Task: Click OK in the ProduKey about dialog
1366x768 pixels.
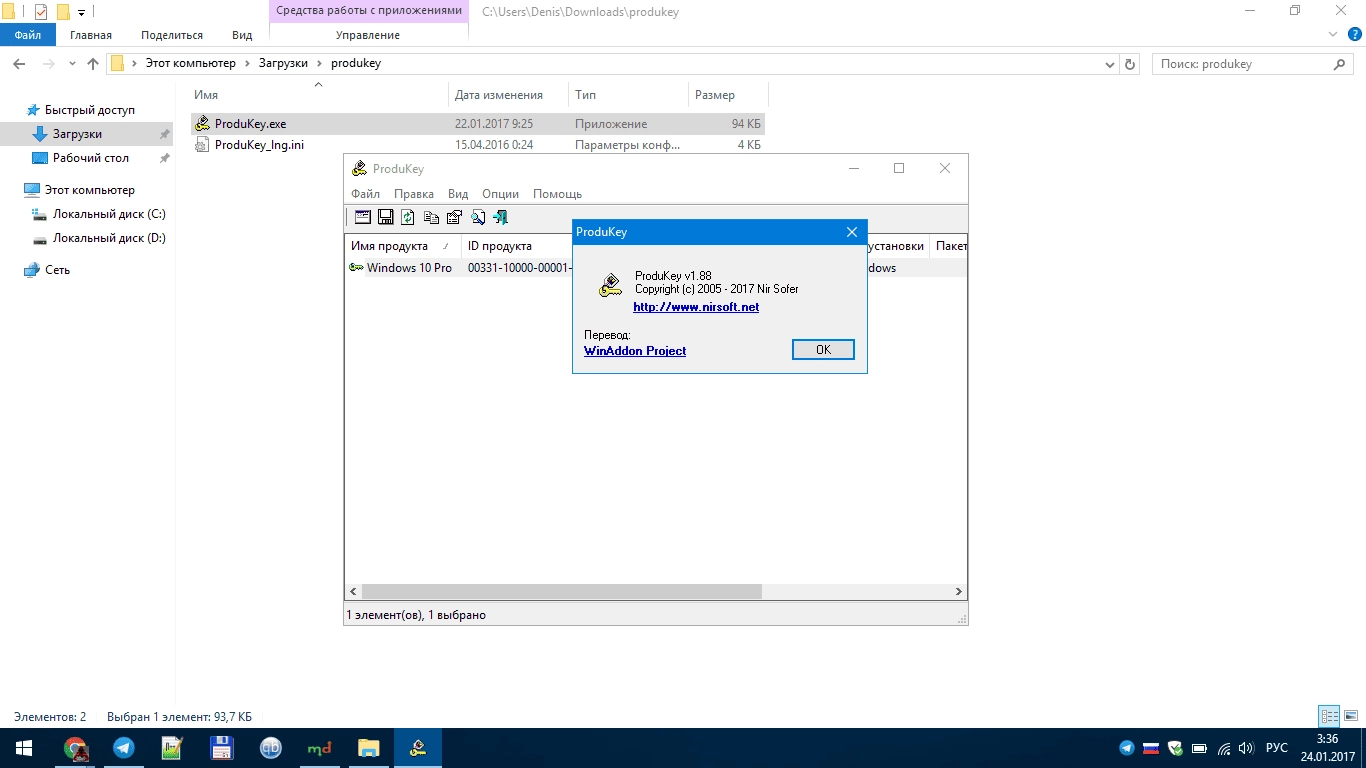Action: [x=823, y=350]
